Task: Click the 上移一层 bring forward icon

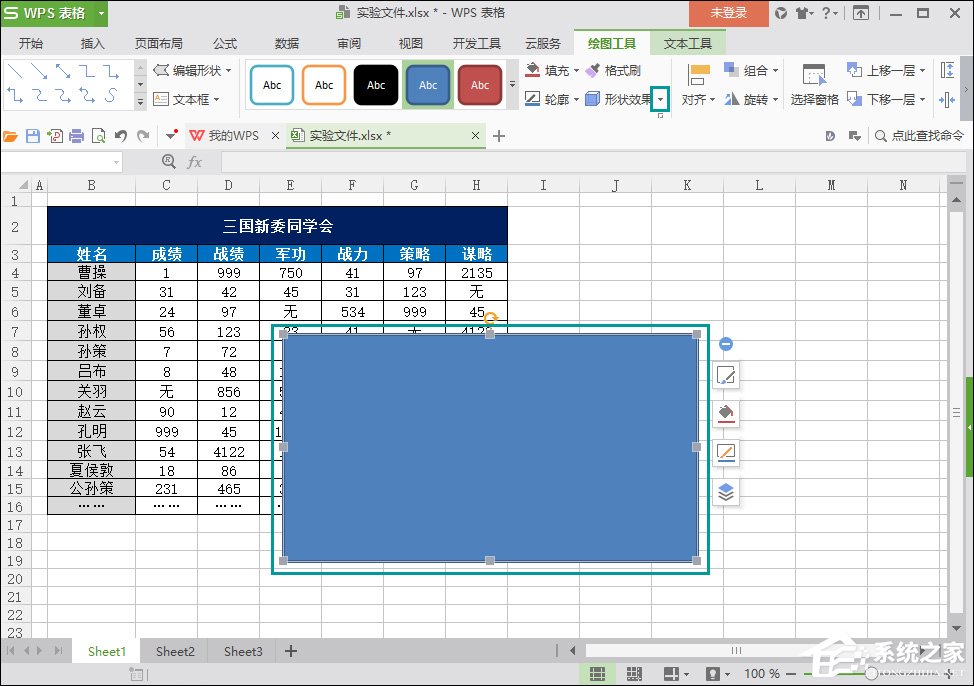Action: [x=887, y=69]
